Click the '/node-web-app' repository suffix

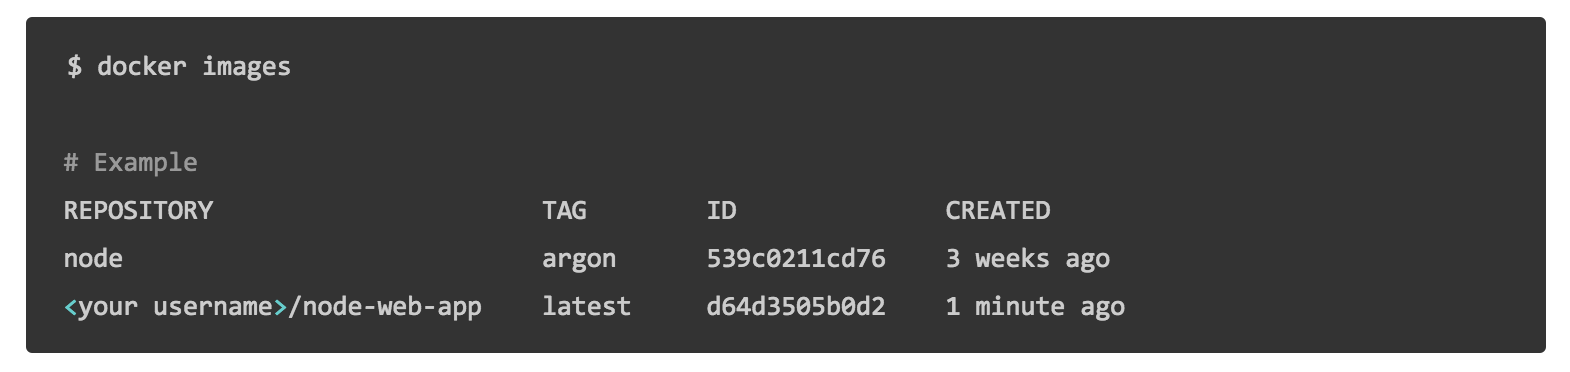coord(385,307)
